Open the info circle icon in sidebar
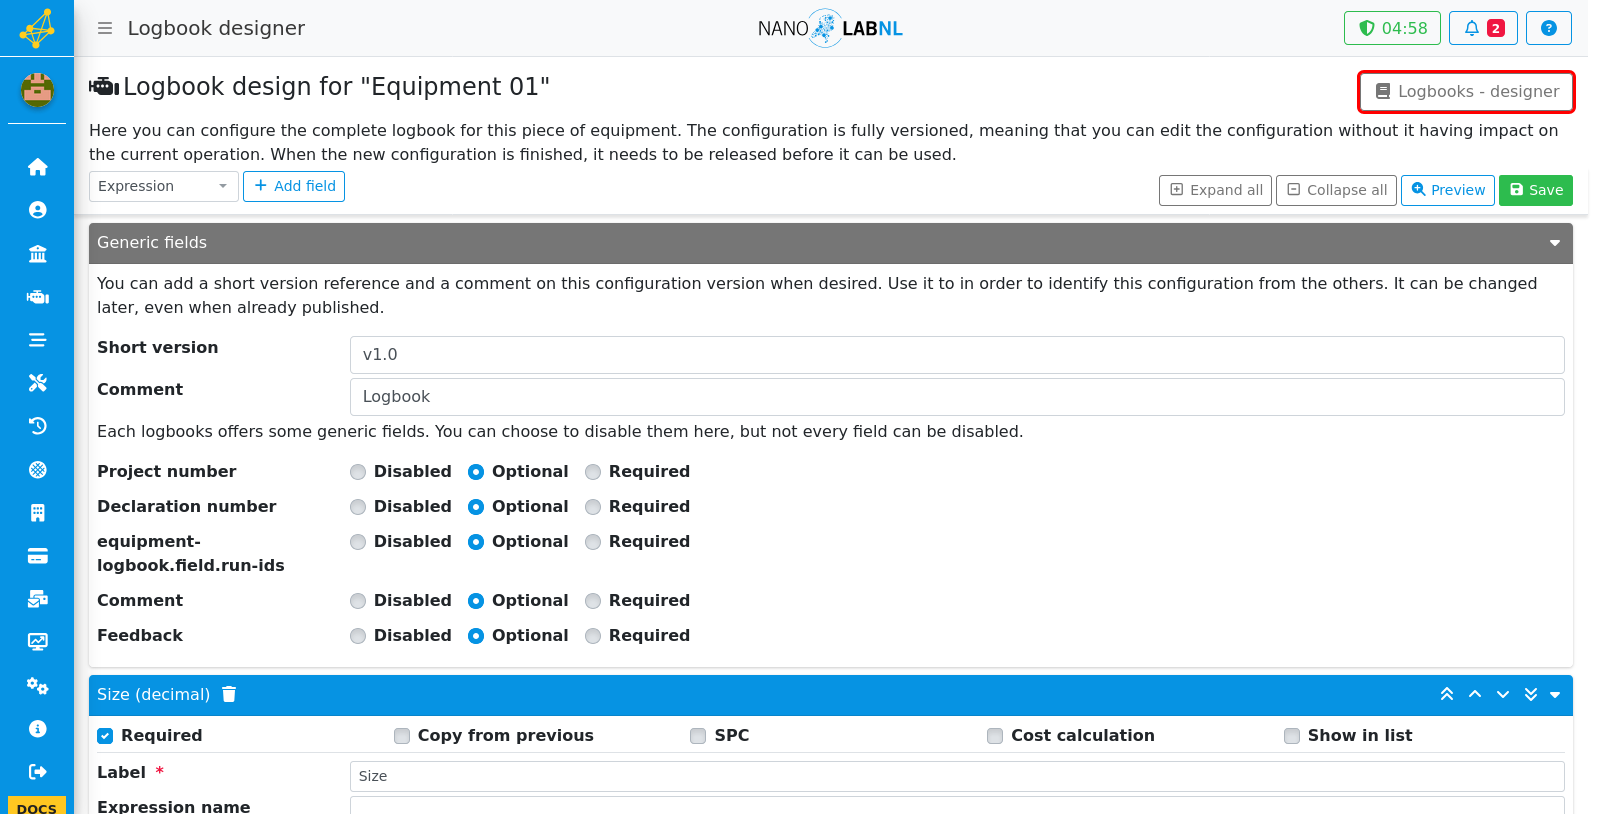The image size is (1600, 814). 38,729
